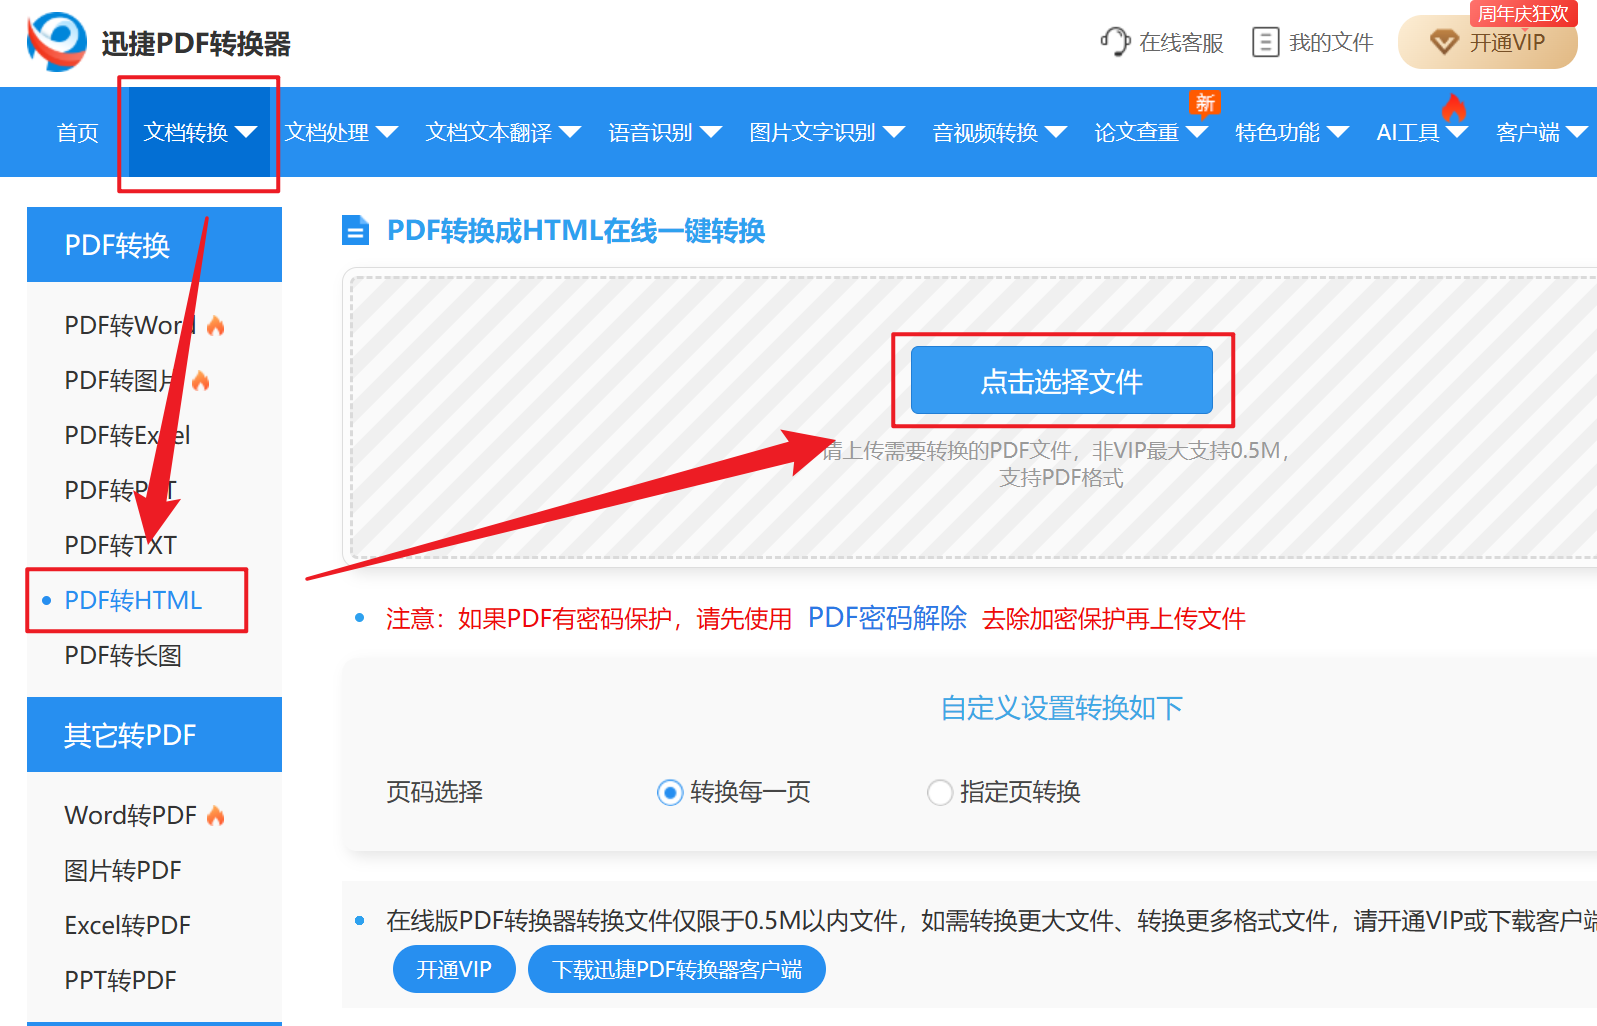Open the 语音识别 menu
The height and width of the screenshot is (1026, 1597).
(x=665, y=132)
